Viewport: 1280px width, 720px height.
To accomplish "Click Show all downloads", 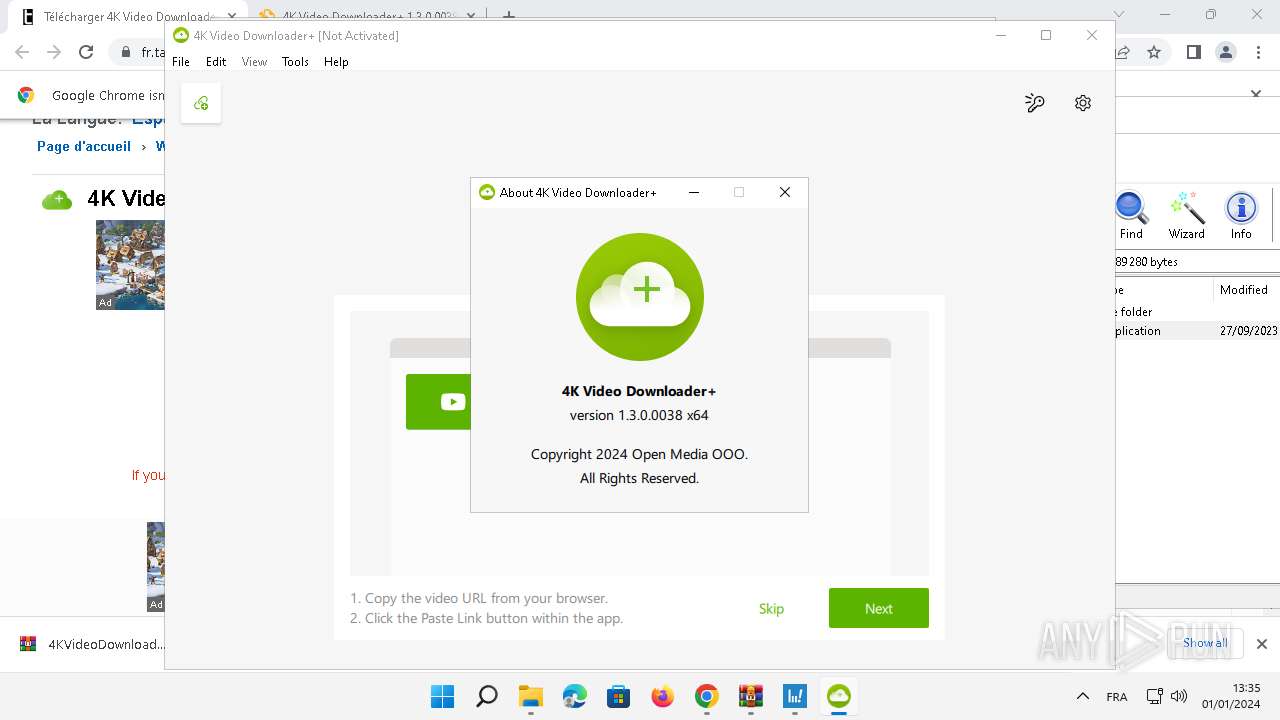I will click(x=1205, y=643).
